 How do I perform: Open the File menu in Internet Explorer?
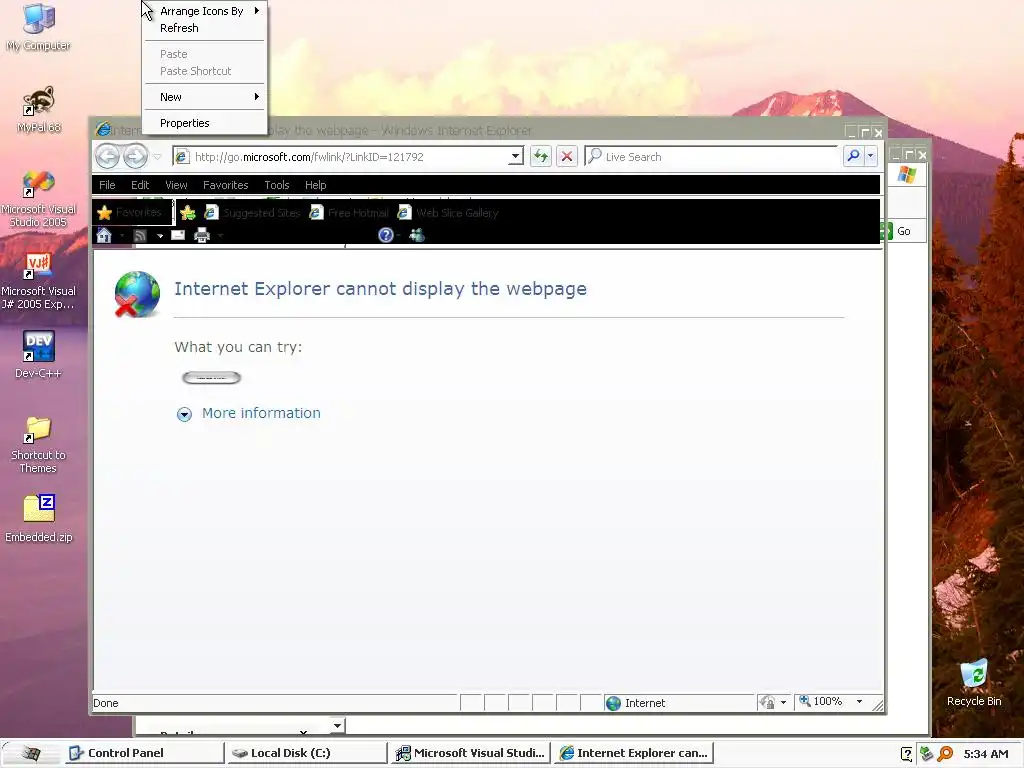point(107,185)
